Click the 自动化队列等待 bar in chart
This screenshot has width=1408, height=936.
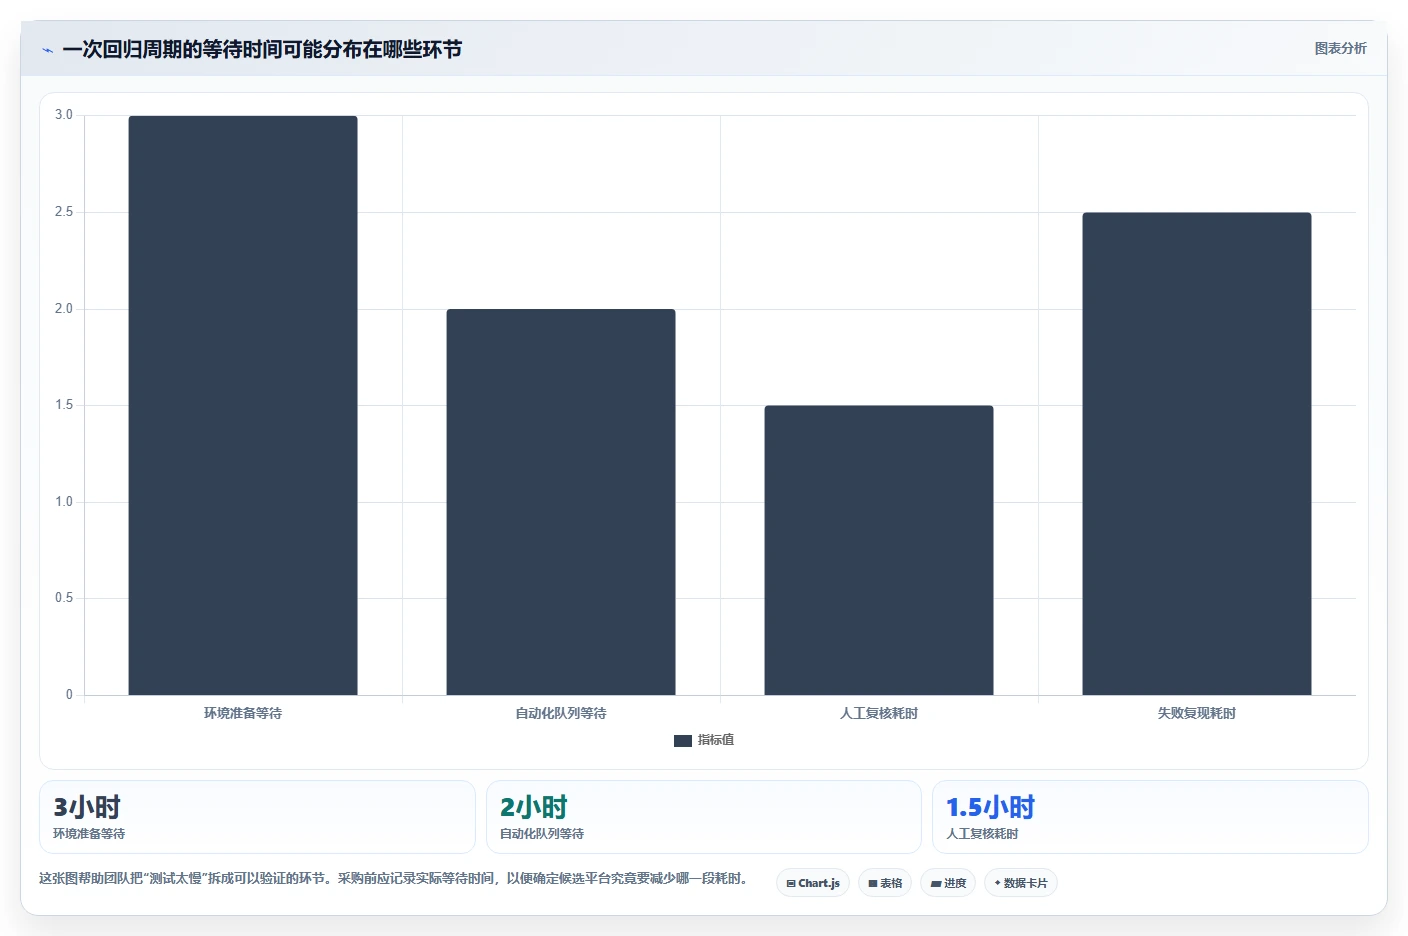click(x=561, y=502)
